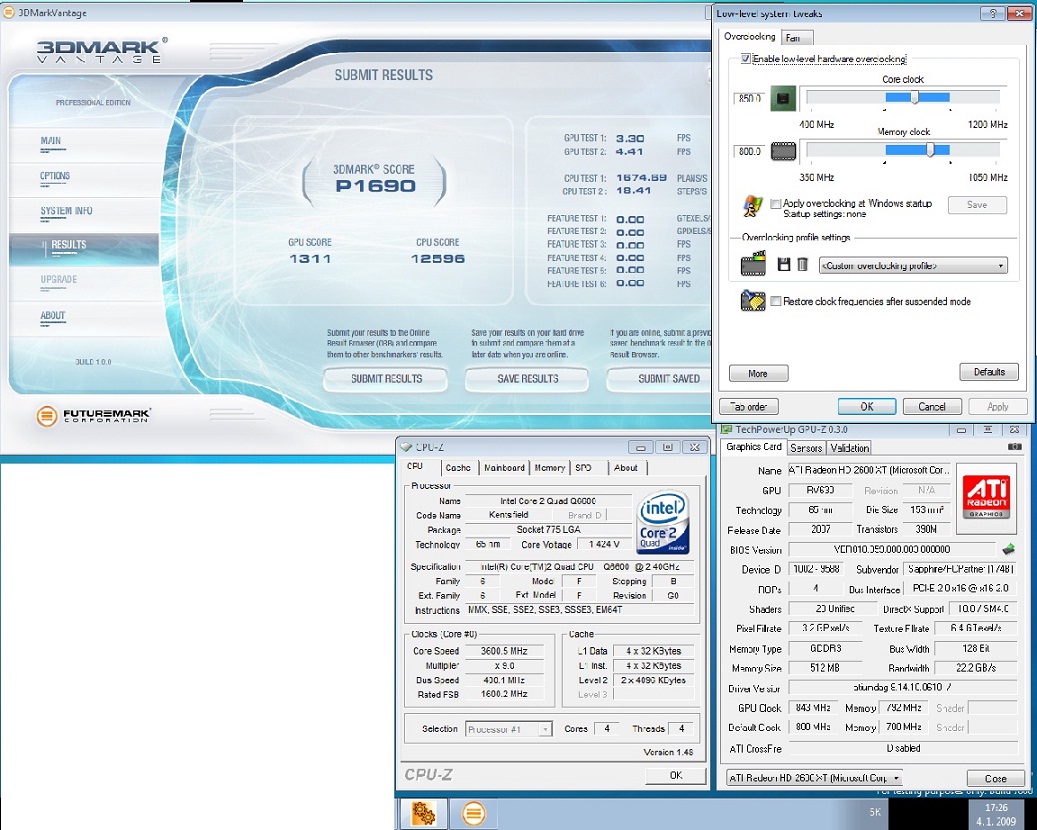Click the GPU score value 1311
The height and width of the screenshot is (830, 1037).
click(x=310, y=259)
